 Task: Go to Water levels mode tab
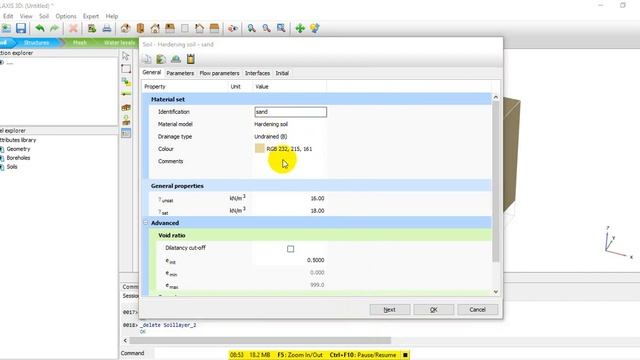tap(119, 42)
